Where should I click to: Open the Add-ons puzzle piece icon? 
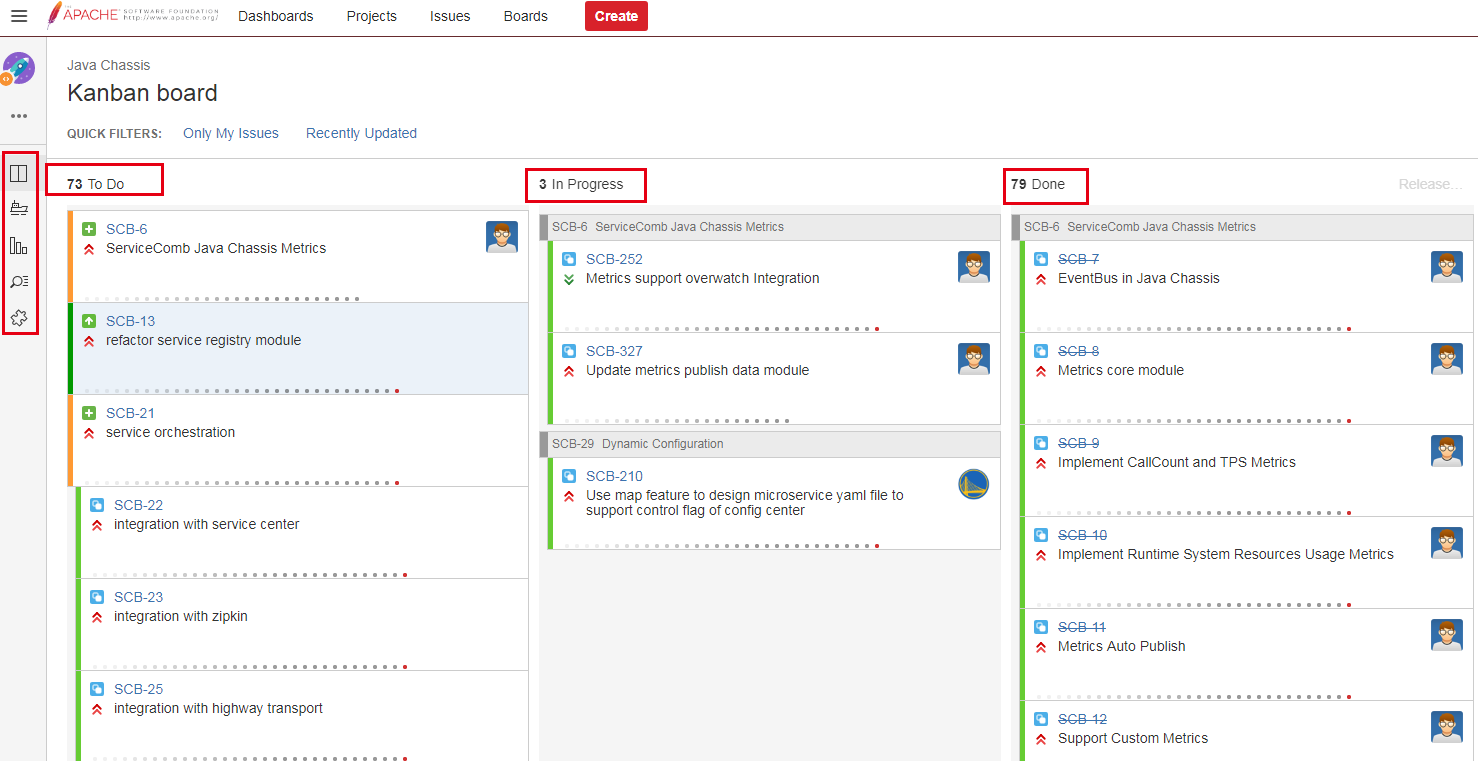tap(19, 318)
